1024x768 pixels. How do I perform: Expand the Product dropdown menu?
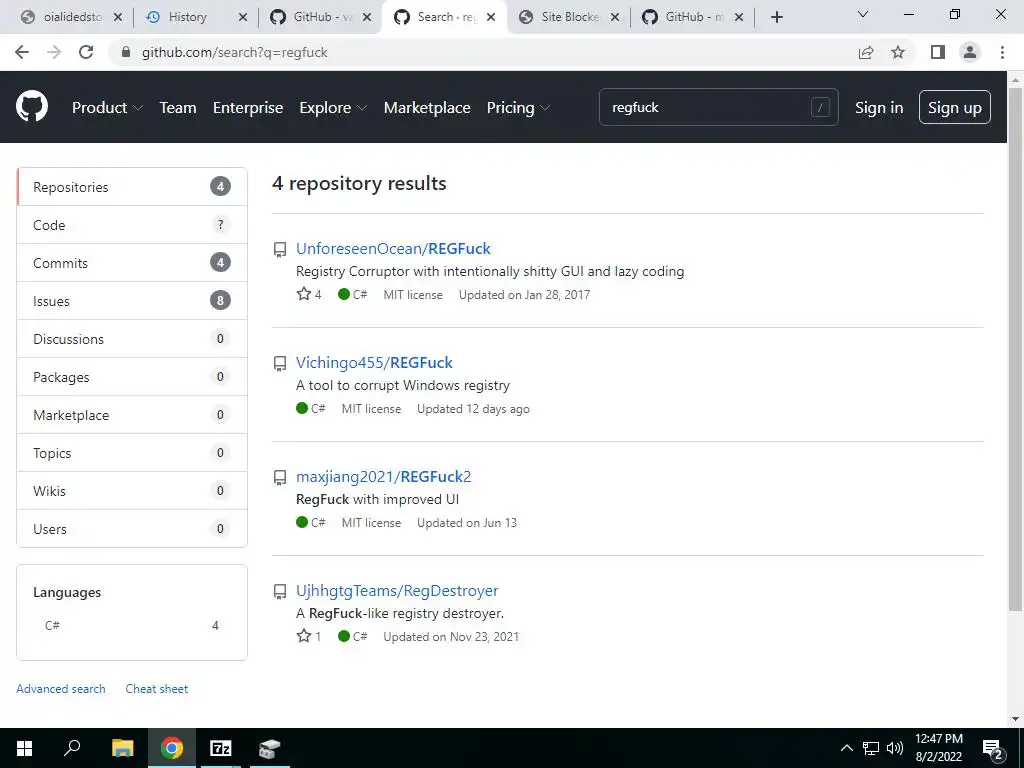[x=107, y=108]
